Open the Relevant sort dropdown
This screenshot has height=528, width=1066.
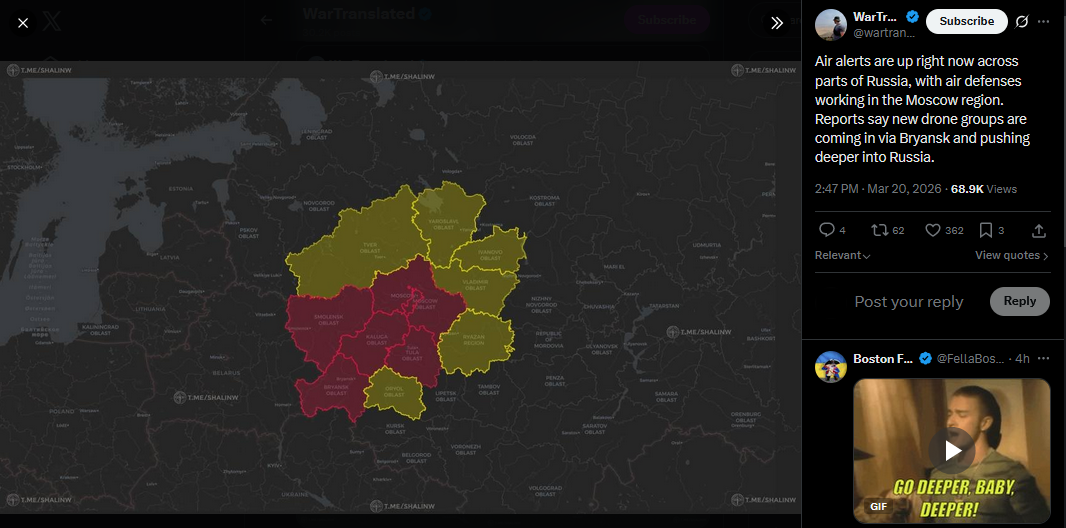tap(843, 256)
